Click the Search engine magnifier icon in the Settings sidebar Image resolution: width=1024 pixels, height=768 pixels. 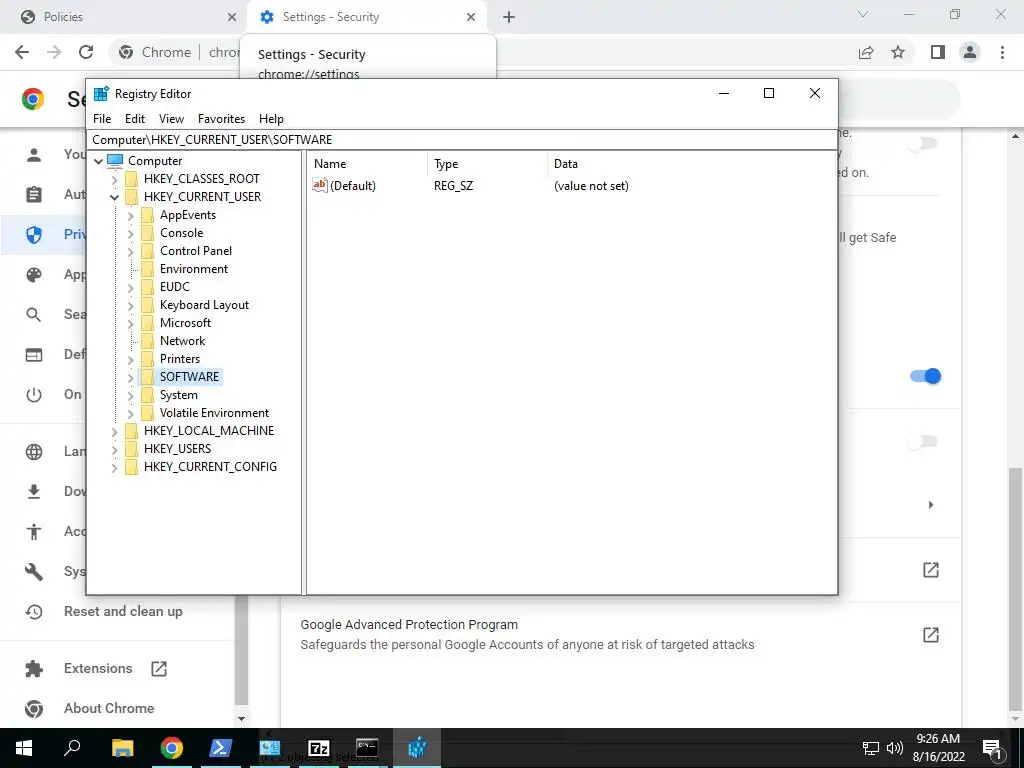click(34, 315)
